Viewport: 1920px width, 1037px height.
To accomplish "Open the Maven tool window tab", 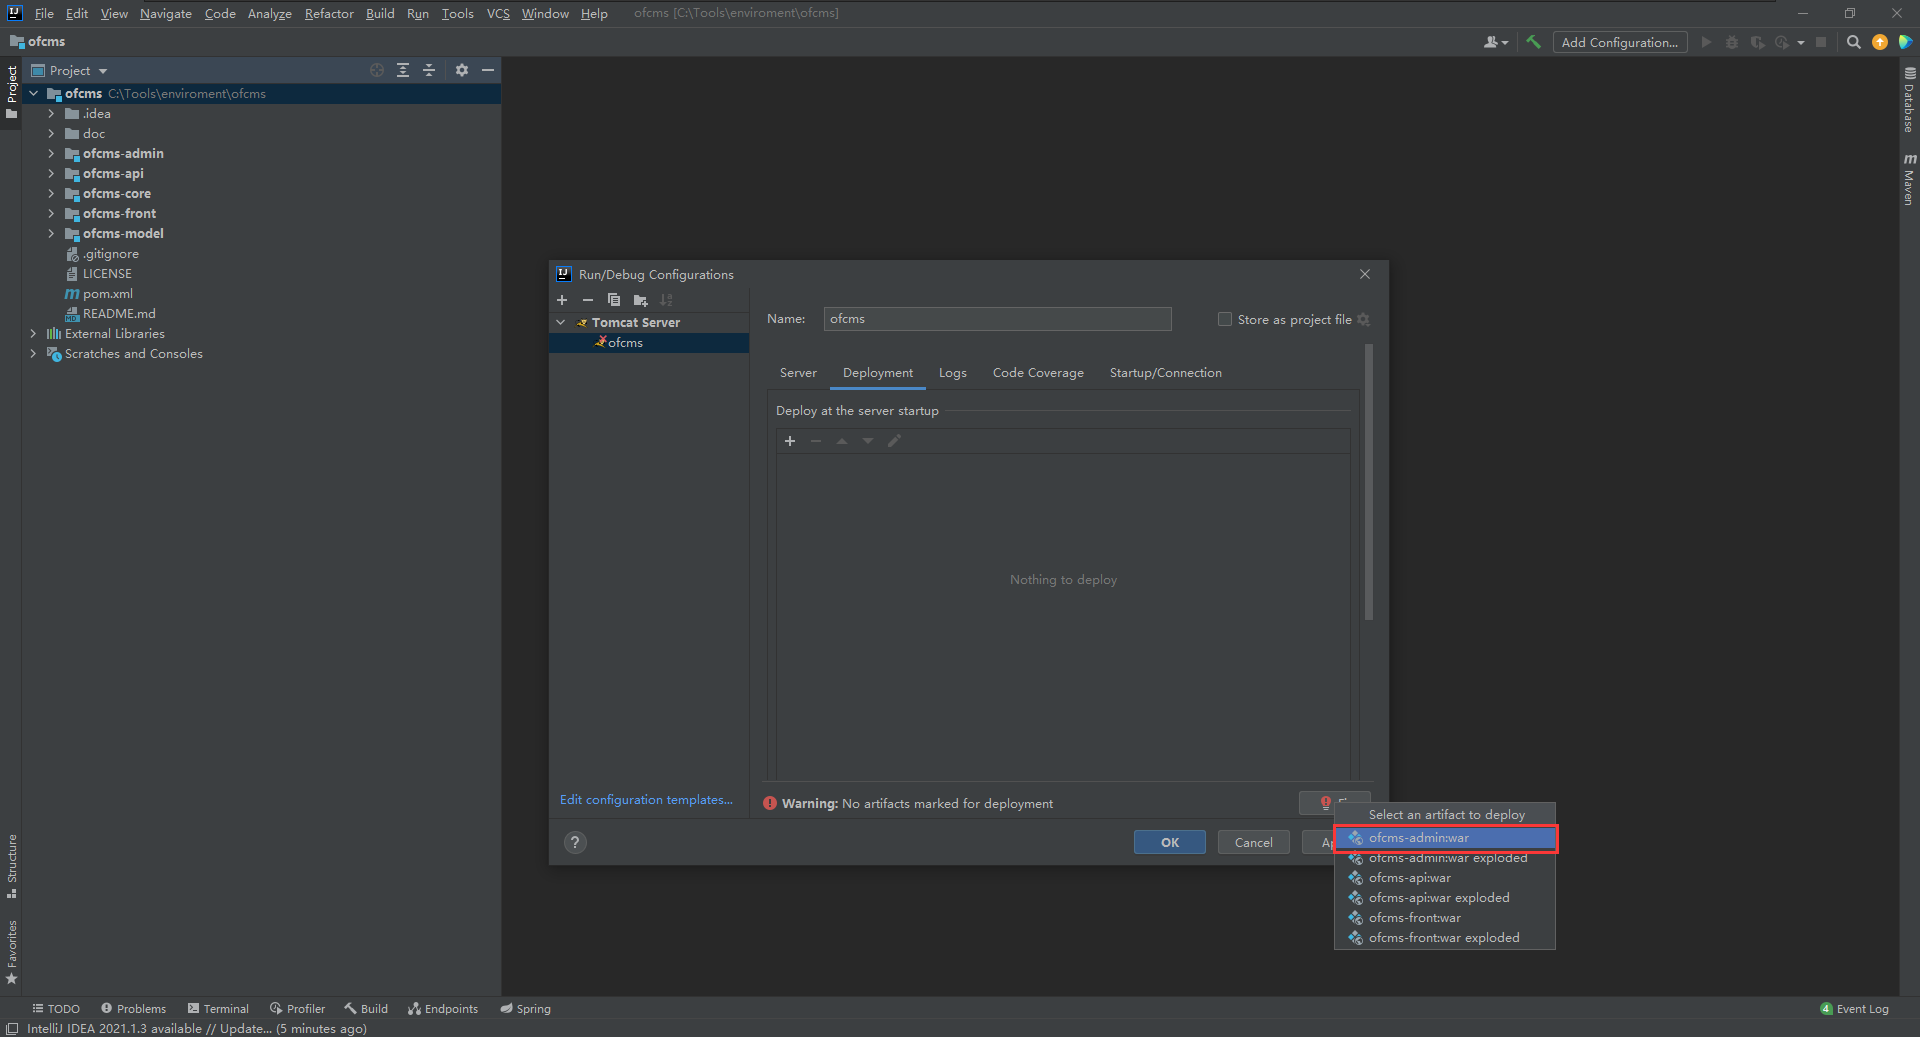I will coord(1909,180).
